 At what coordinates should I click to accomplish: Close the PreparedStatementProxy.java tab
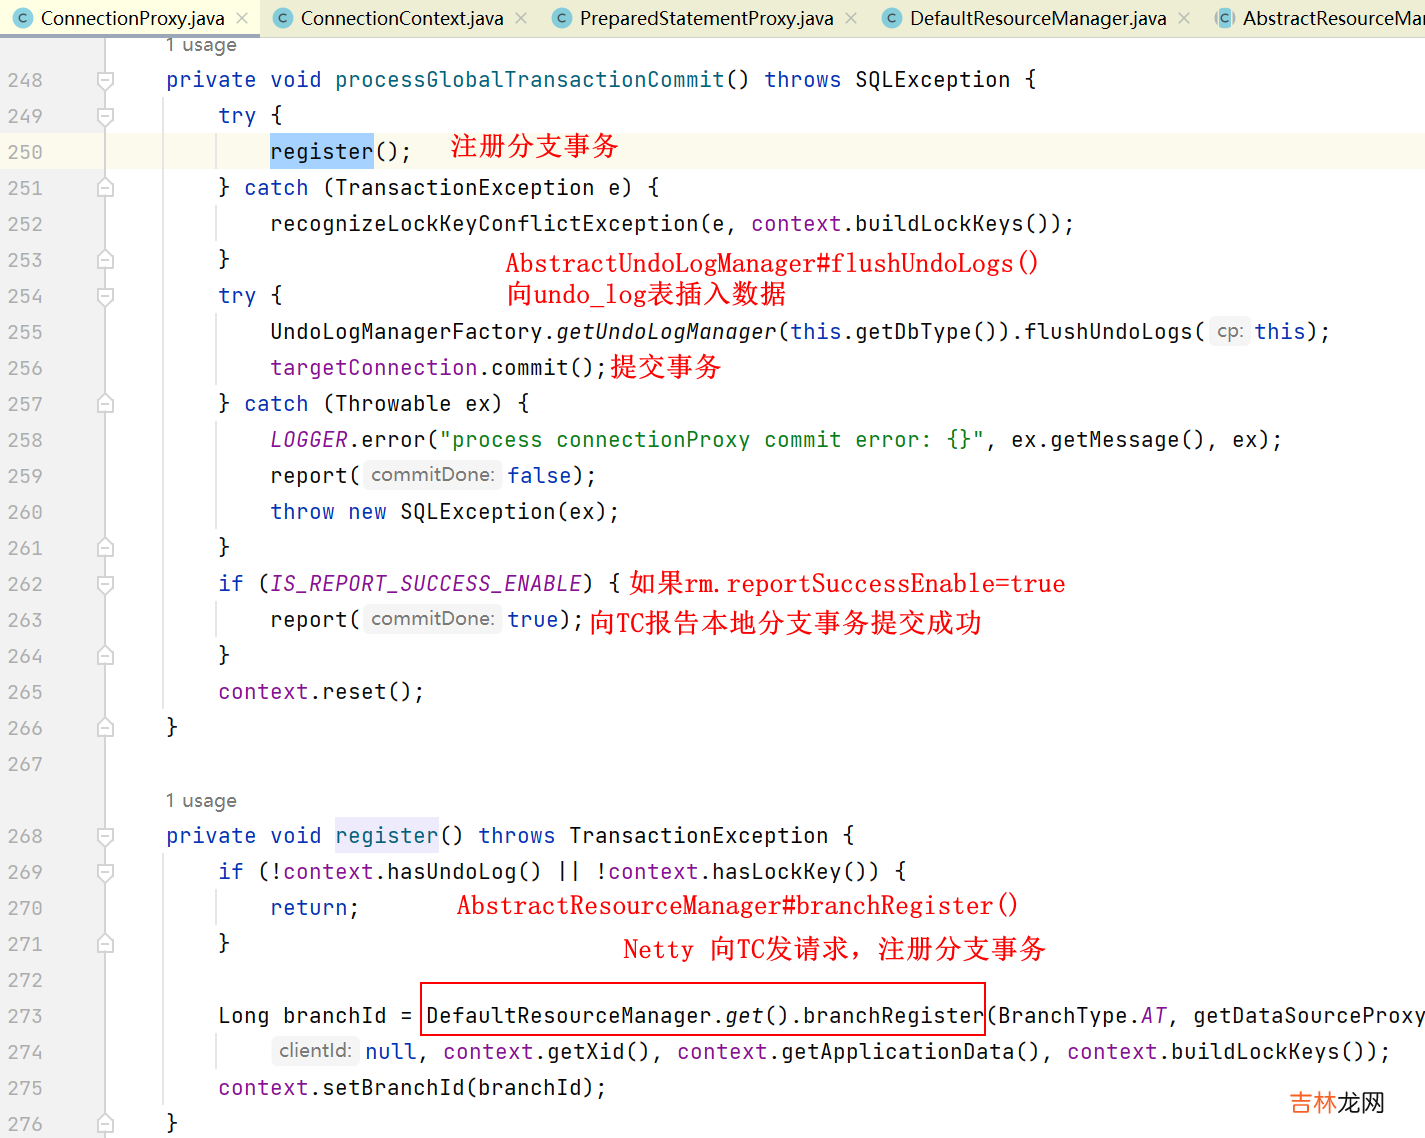point(851,18)
